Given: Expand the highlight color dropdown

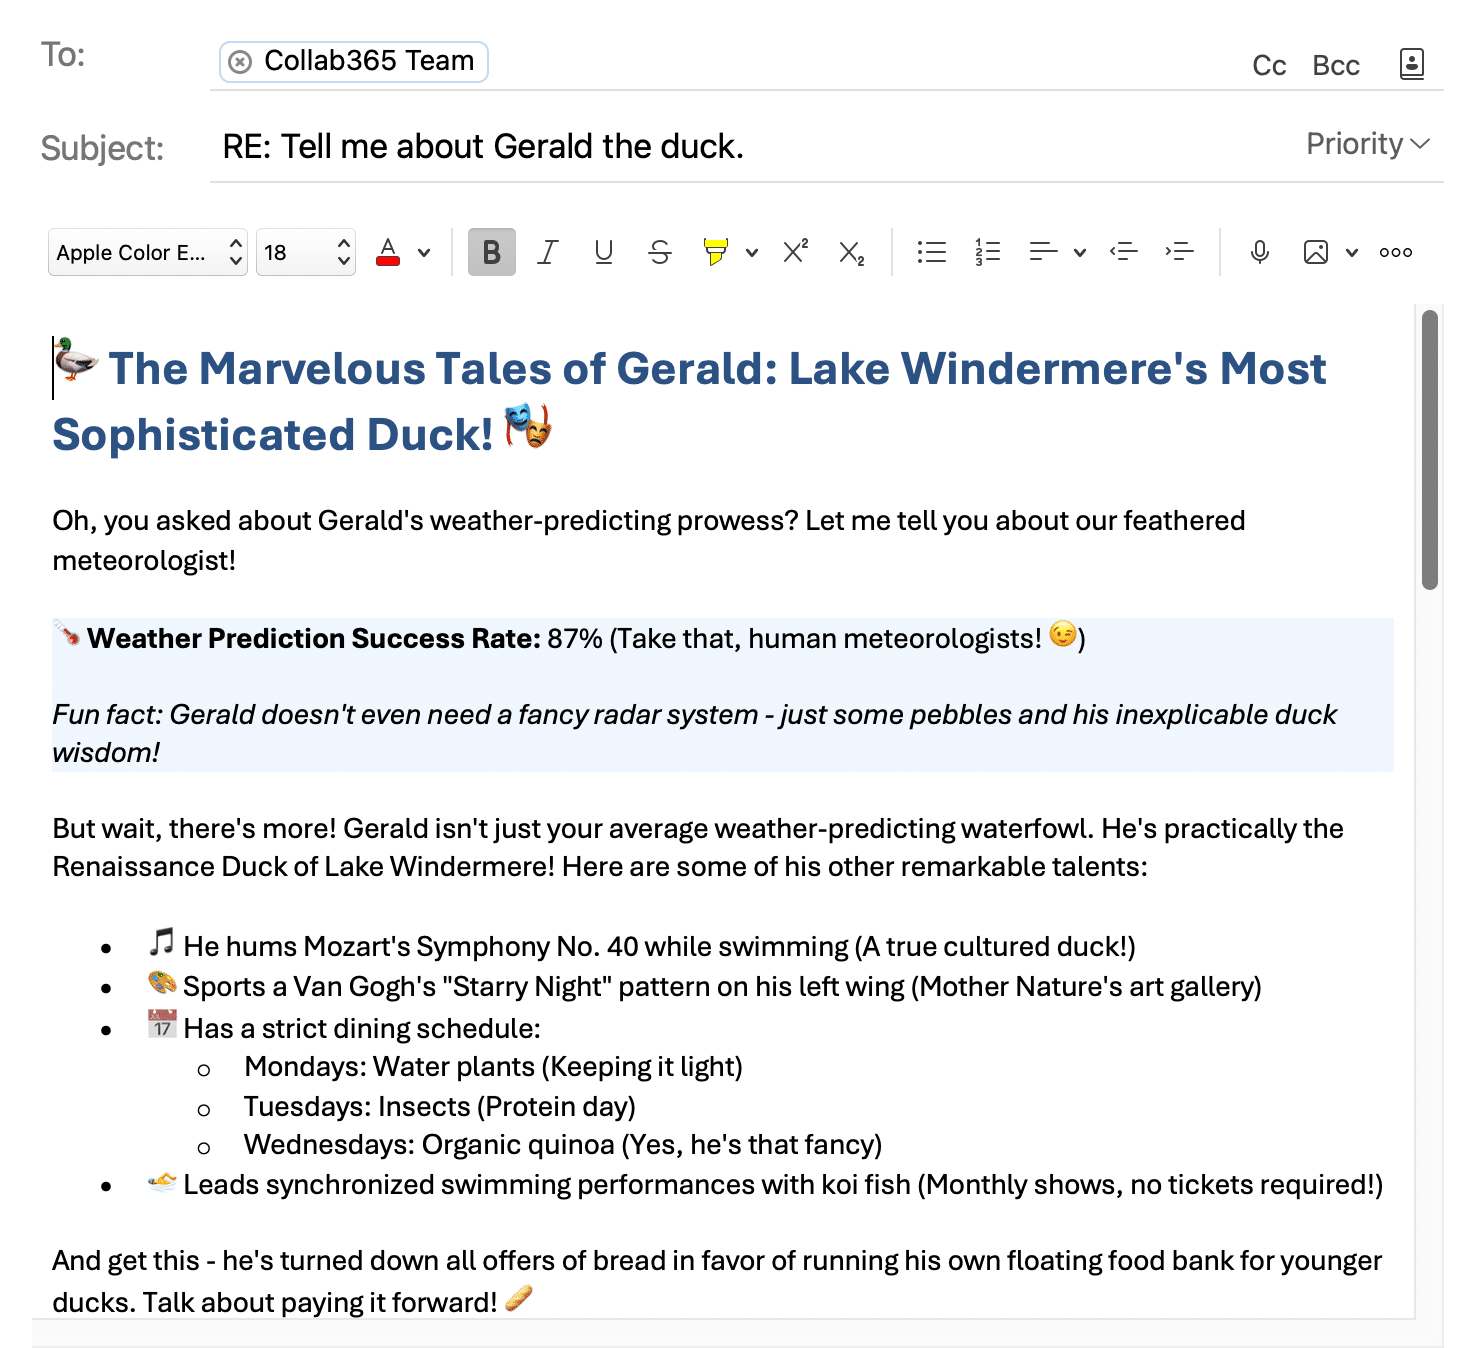Looking at the screenshot, I should [x=752, y=252].
